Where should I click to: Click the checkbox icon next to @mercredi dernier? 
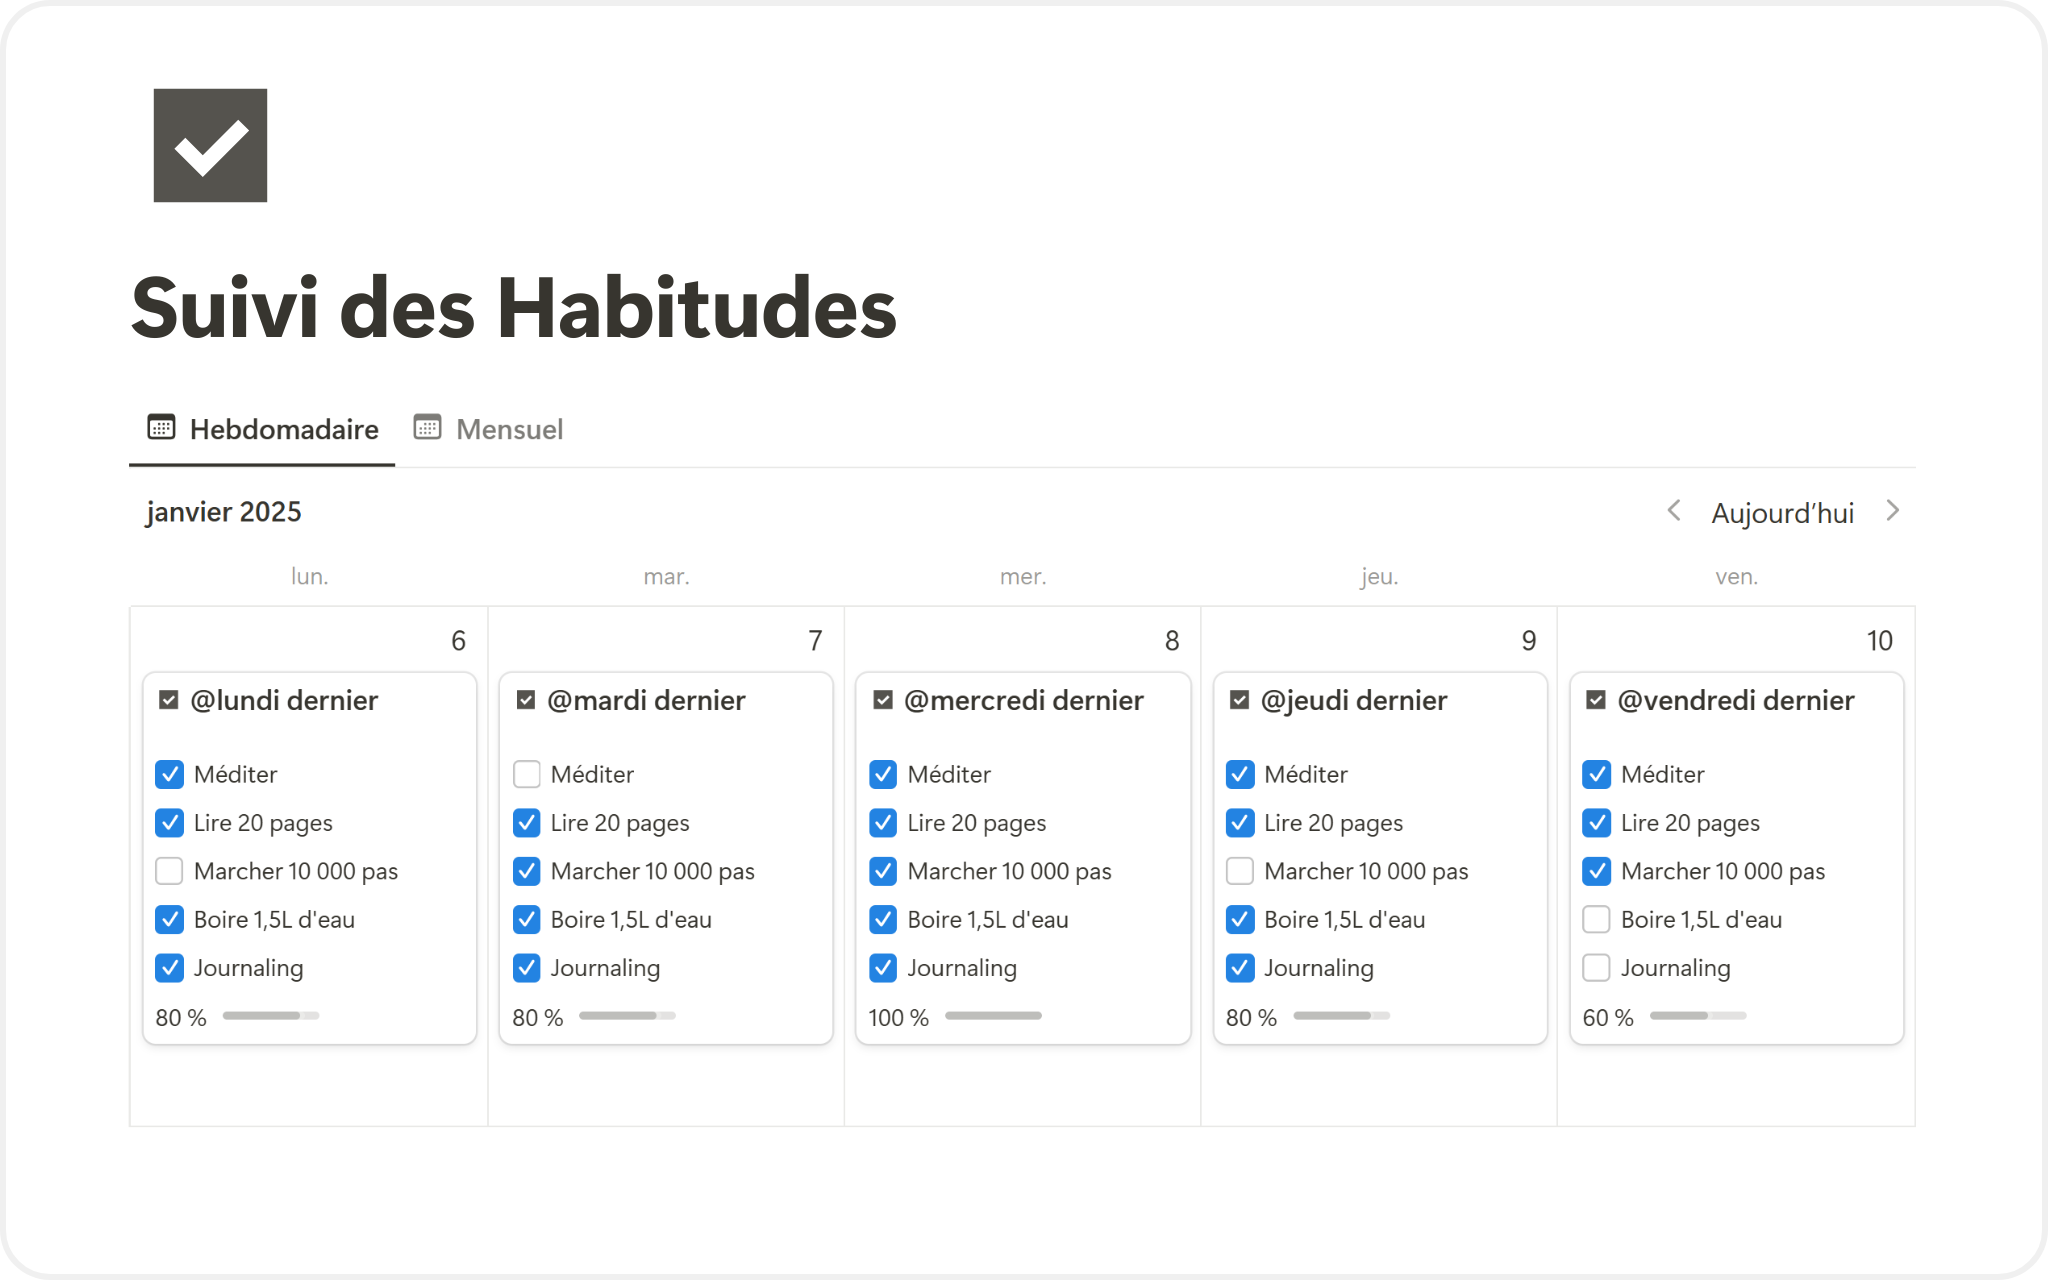[x=883, y=700]
